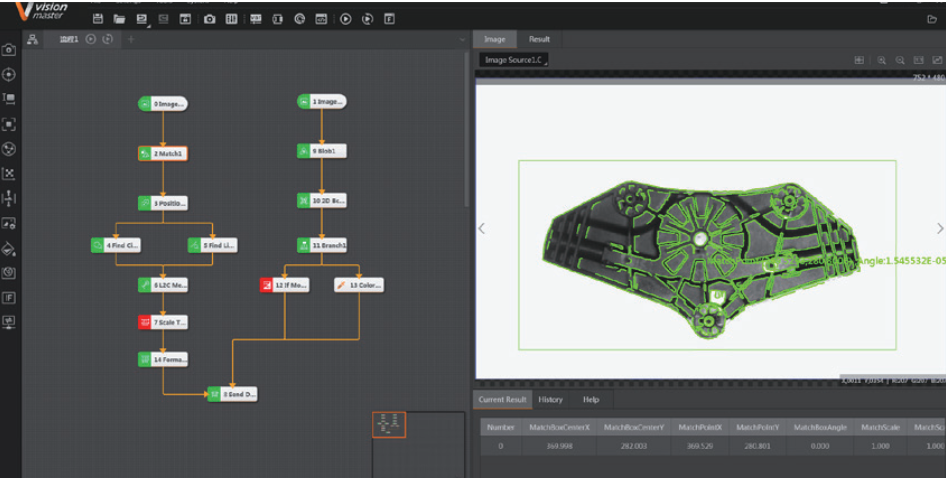
Task: Zoom out on the image view
Action: tap(900, 60)
